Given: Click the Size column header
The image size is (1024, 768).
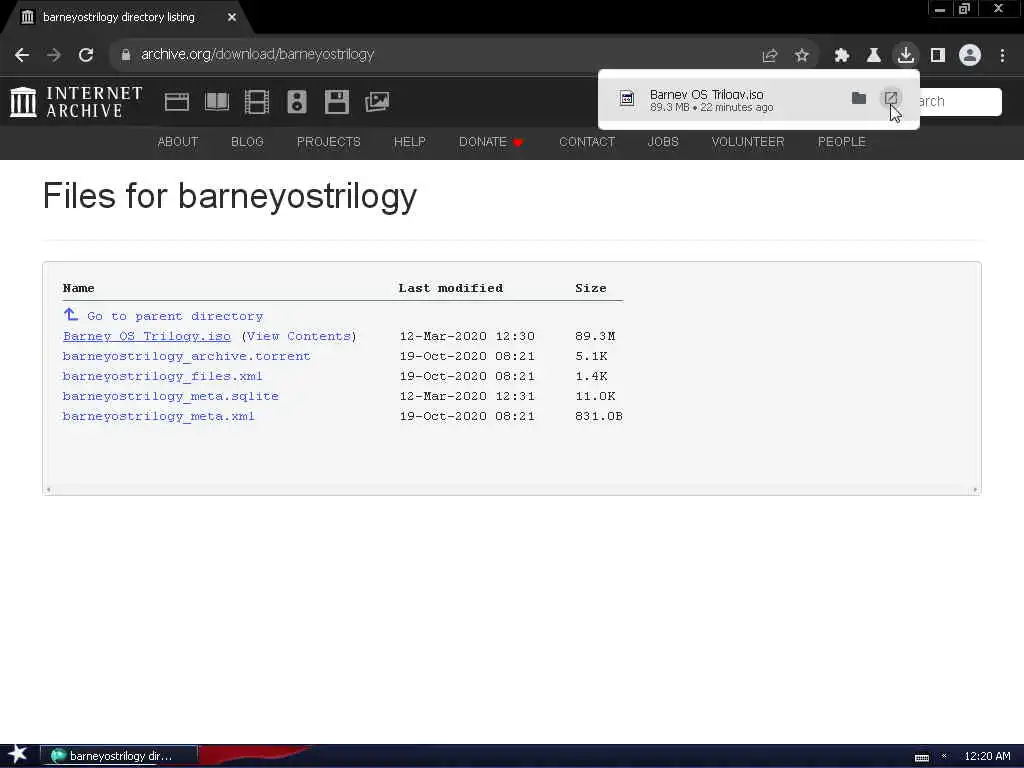Looking at the screenshot, I should tap(590, 288).
